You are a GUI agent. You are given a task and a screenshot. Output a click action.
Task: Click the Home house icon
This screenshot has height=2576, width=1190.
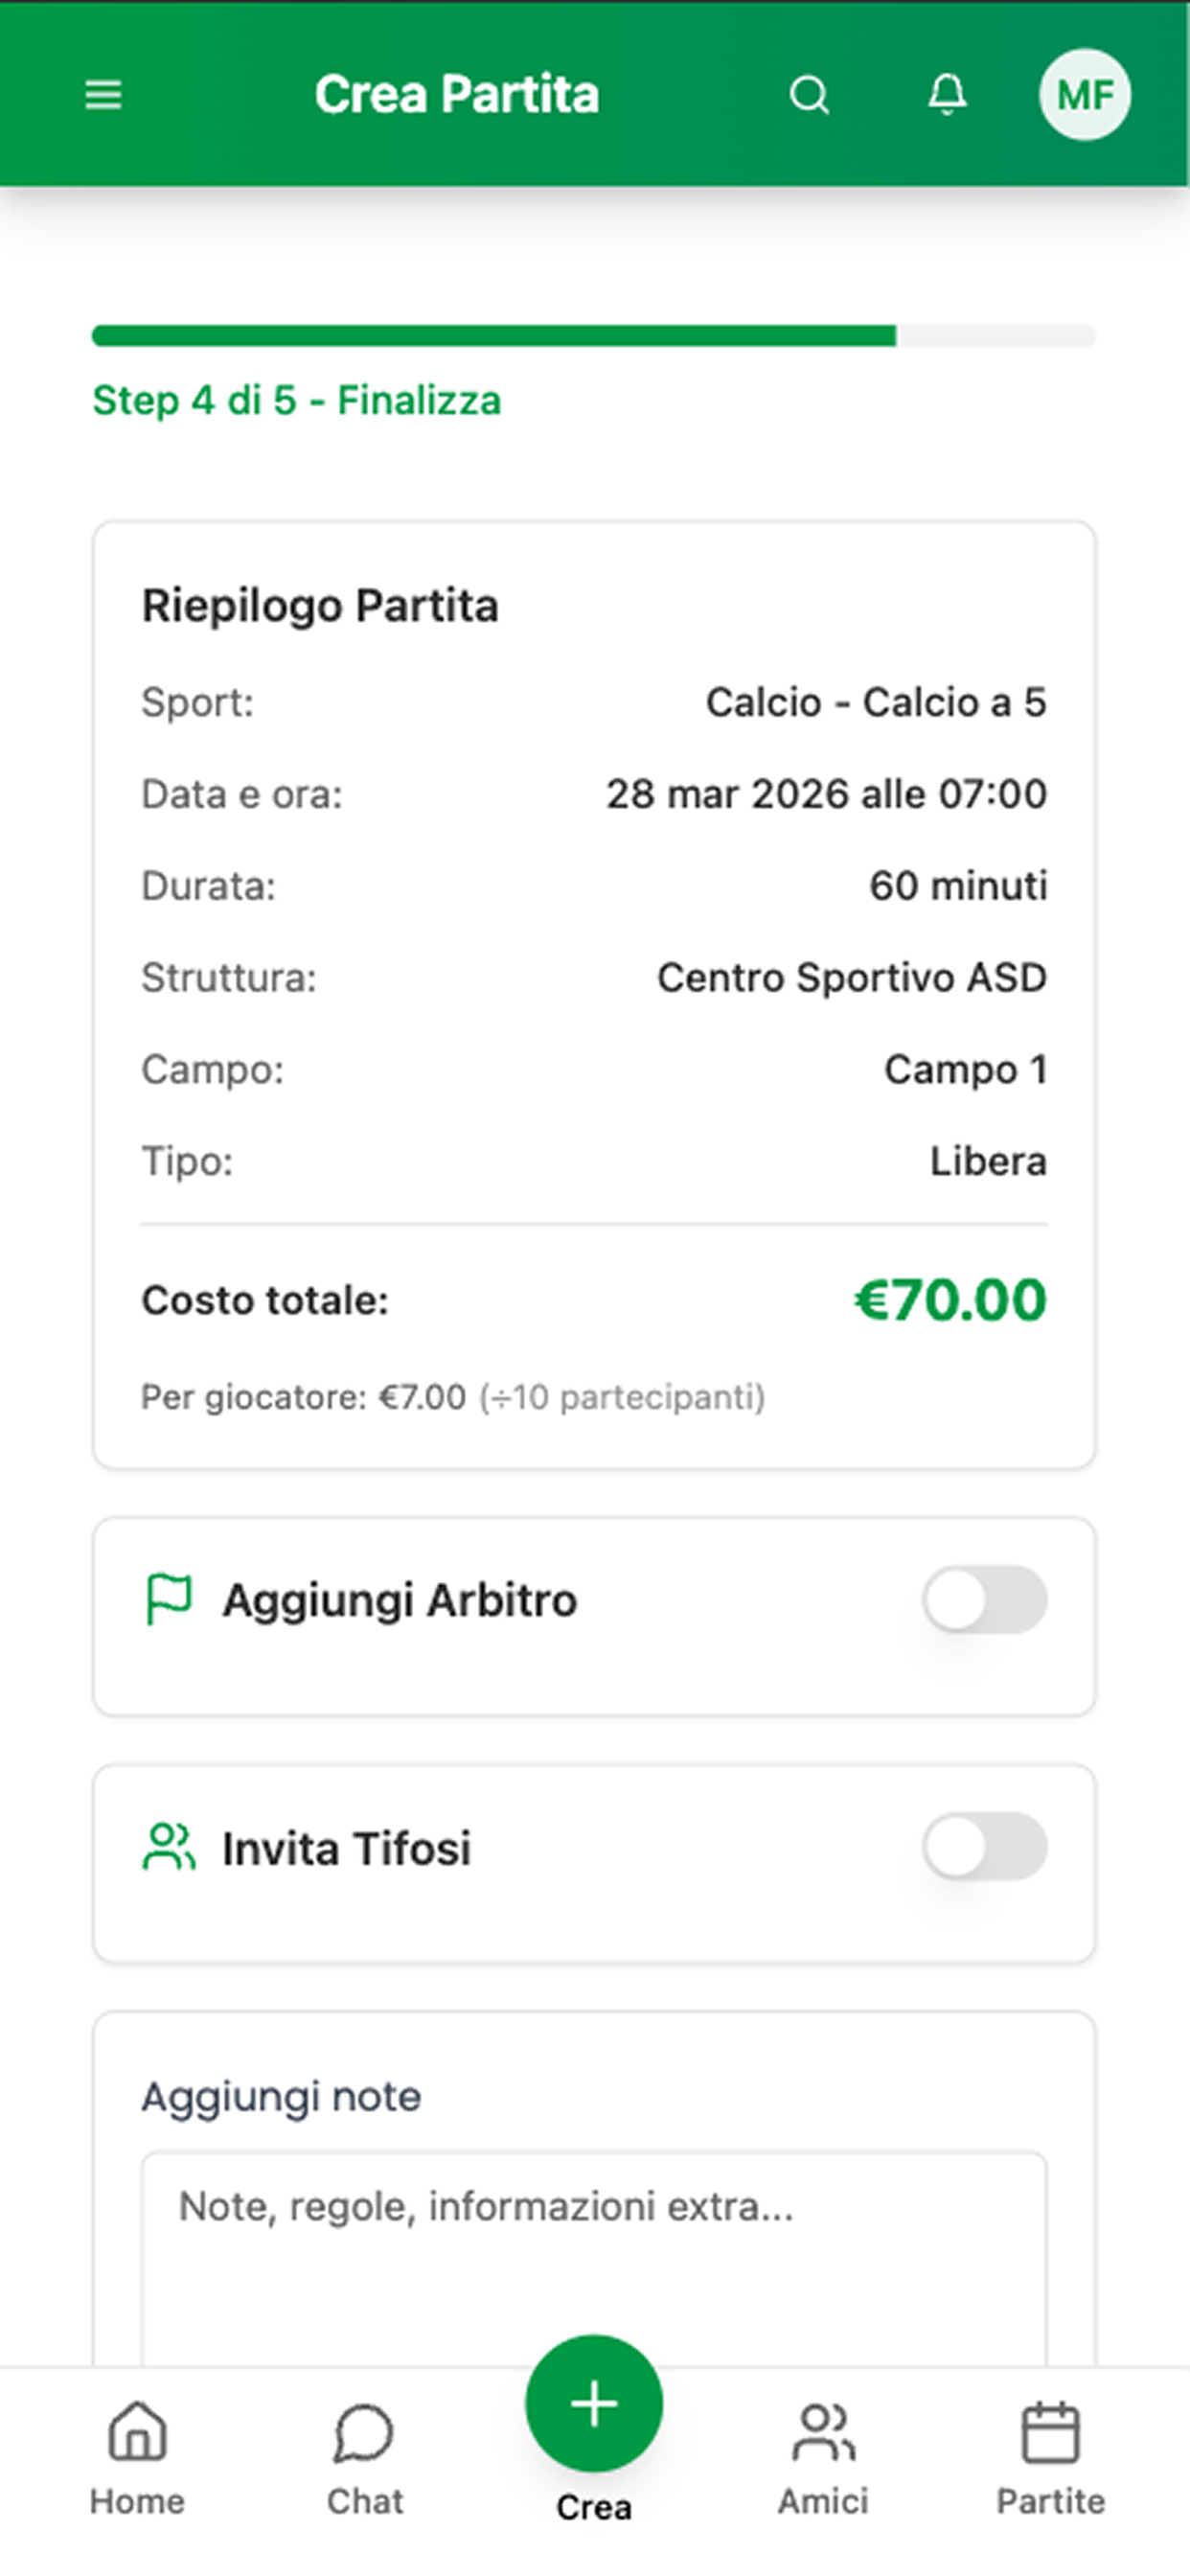(x=137, y=2431)
